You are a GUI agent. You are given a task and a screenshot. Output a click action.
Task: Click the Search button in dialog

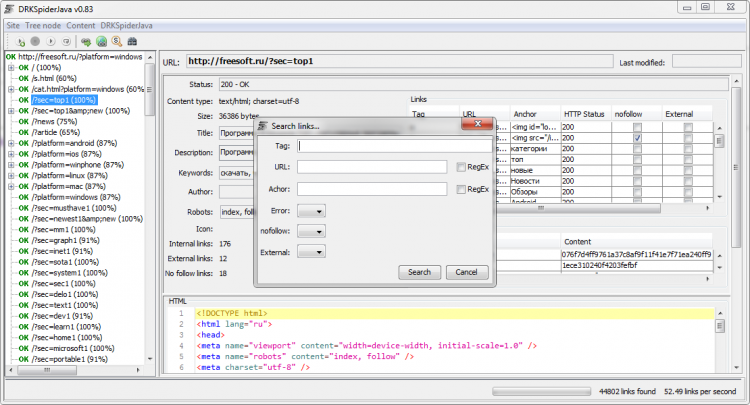pyautogui.click(x=419, y=272)
